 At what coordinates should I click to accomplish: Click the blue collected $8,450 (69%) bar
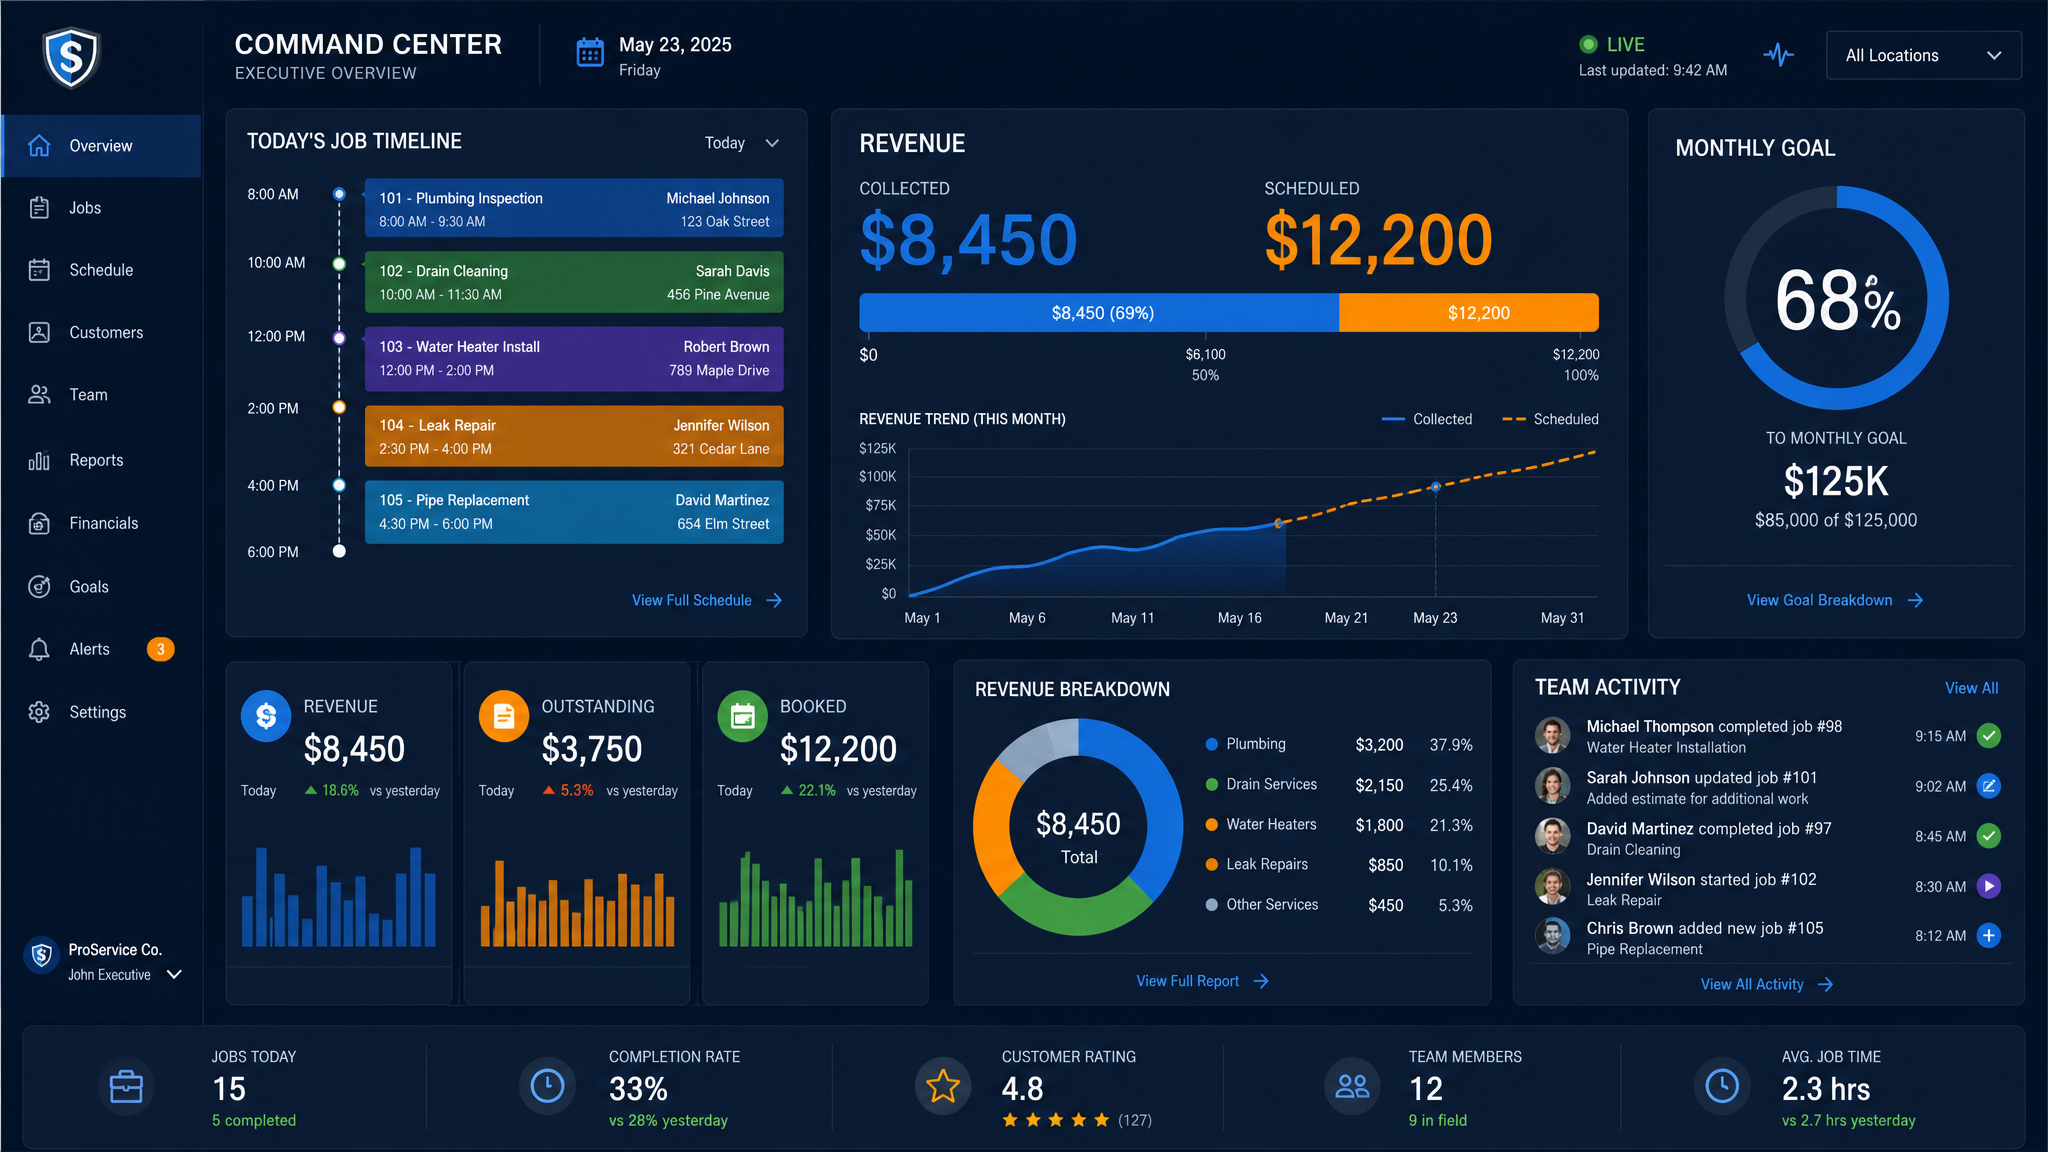[x=1099, y=312]
